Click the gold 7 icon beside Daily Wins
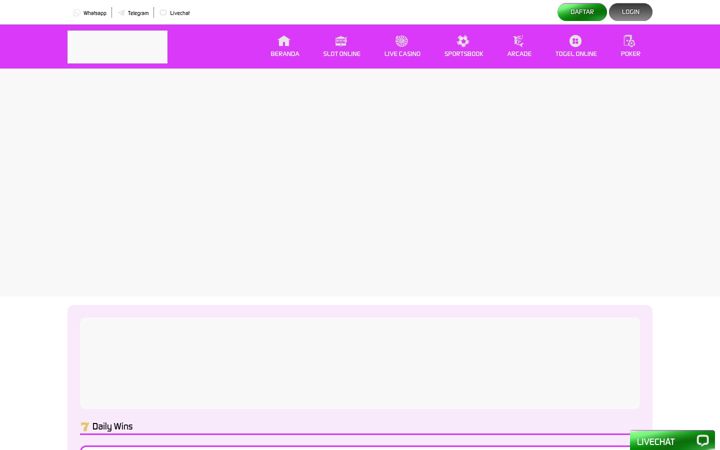 (x=84, y=427)
